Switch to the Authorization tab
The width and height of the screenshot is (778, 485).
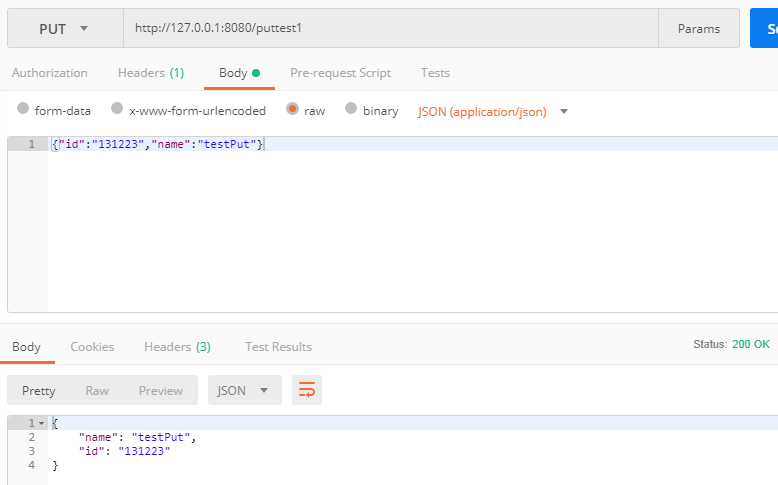pos(50,73)
